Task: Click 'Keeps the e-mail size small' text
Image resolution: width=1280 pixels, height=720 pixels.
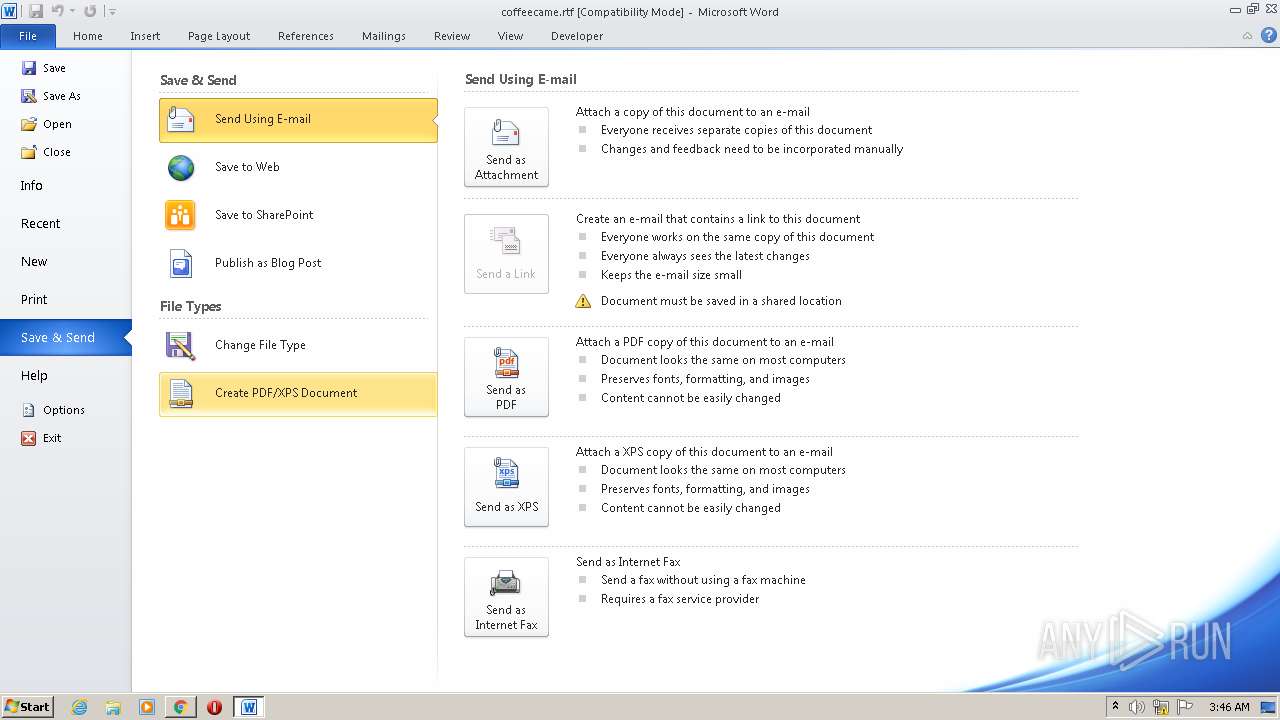Action: (671, 275)
